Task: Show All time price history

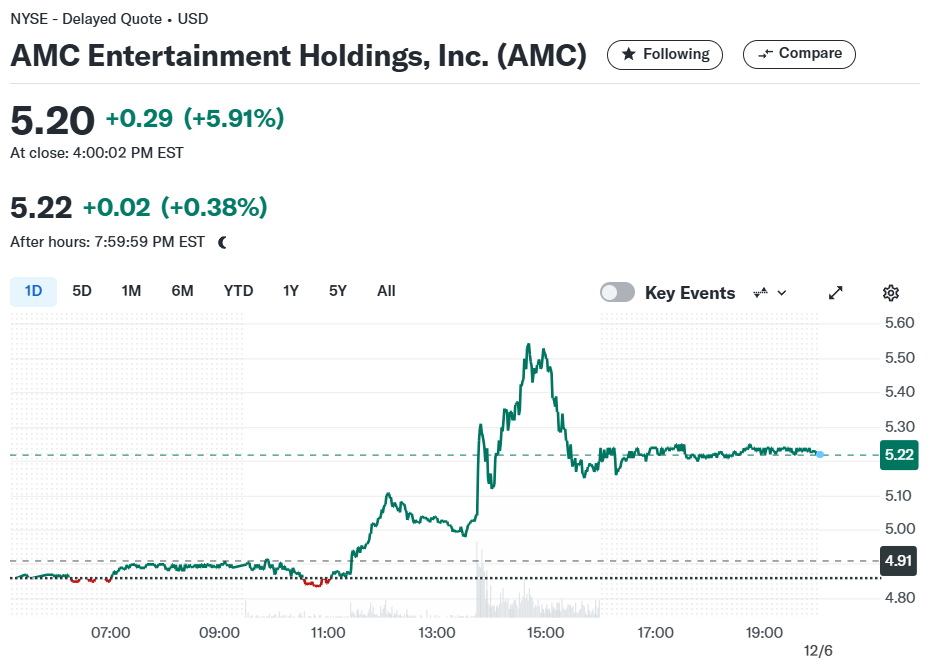Action: tap(386, 291)
